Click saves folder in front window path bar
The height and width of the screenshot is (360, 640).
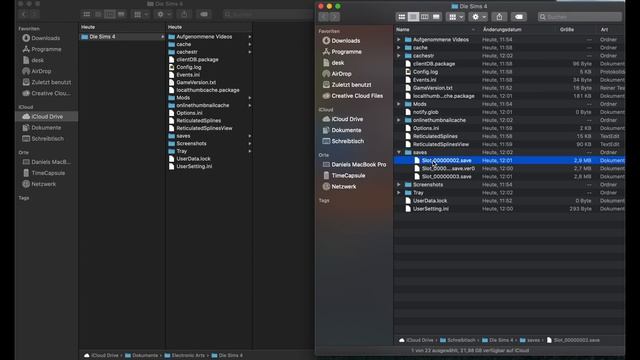click(529, 340)
